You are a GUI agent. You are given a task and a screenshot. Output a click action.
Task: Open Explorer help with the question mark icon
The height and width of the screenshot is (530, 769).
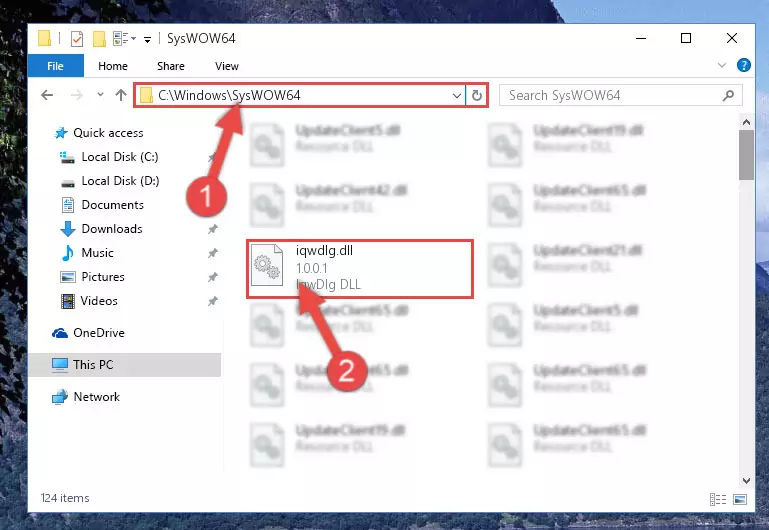pos(743,65)
